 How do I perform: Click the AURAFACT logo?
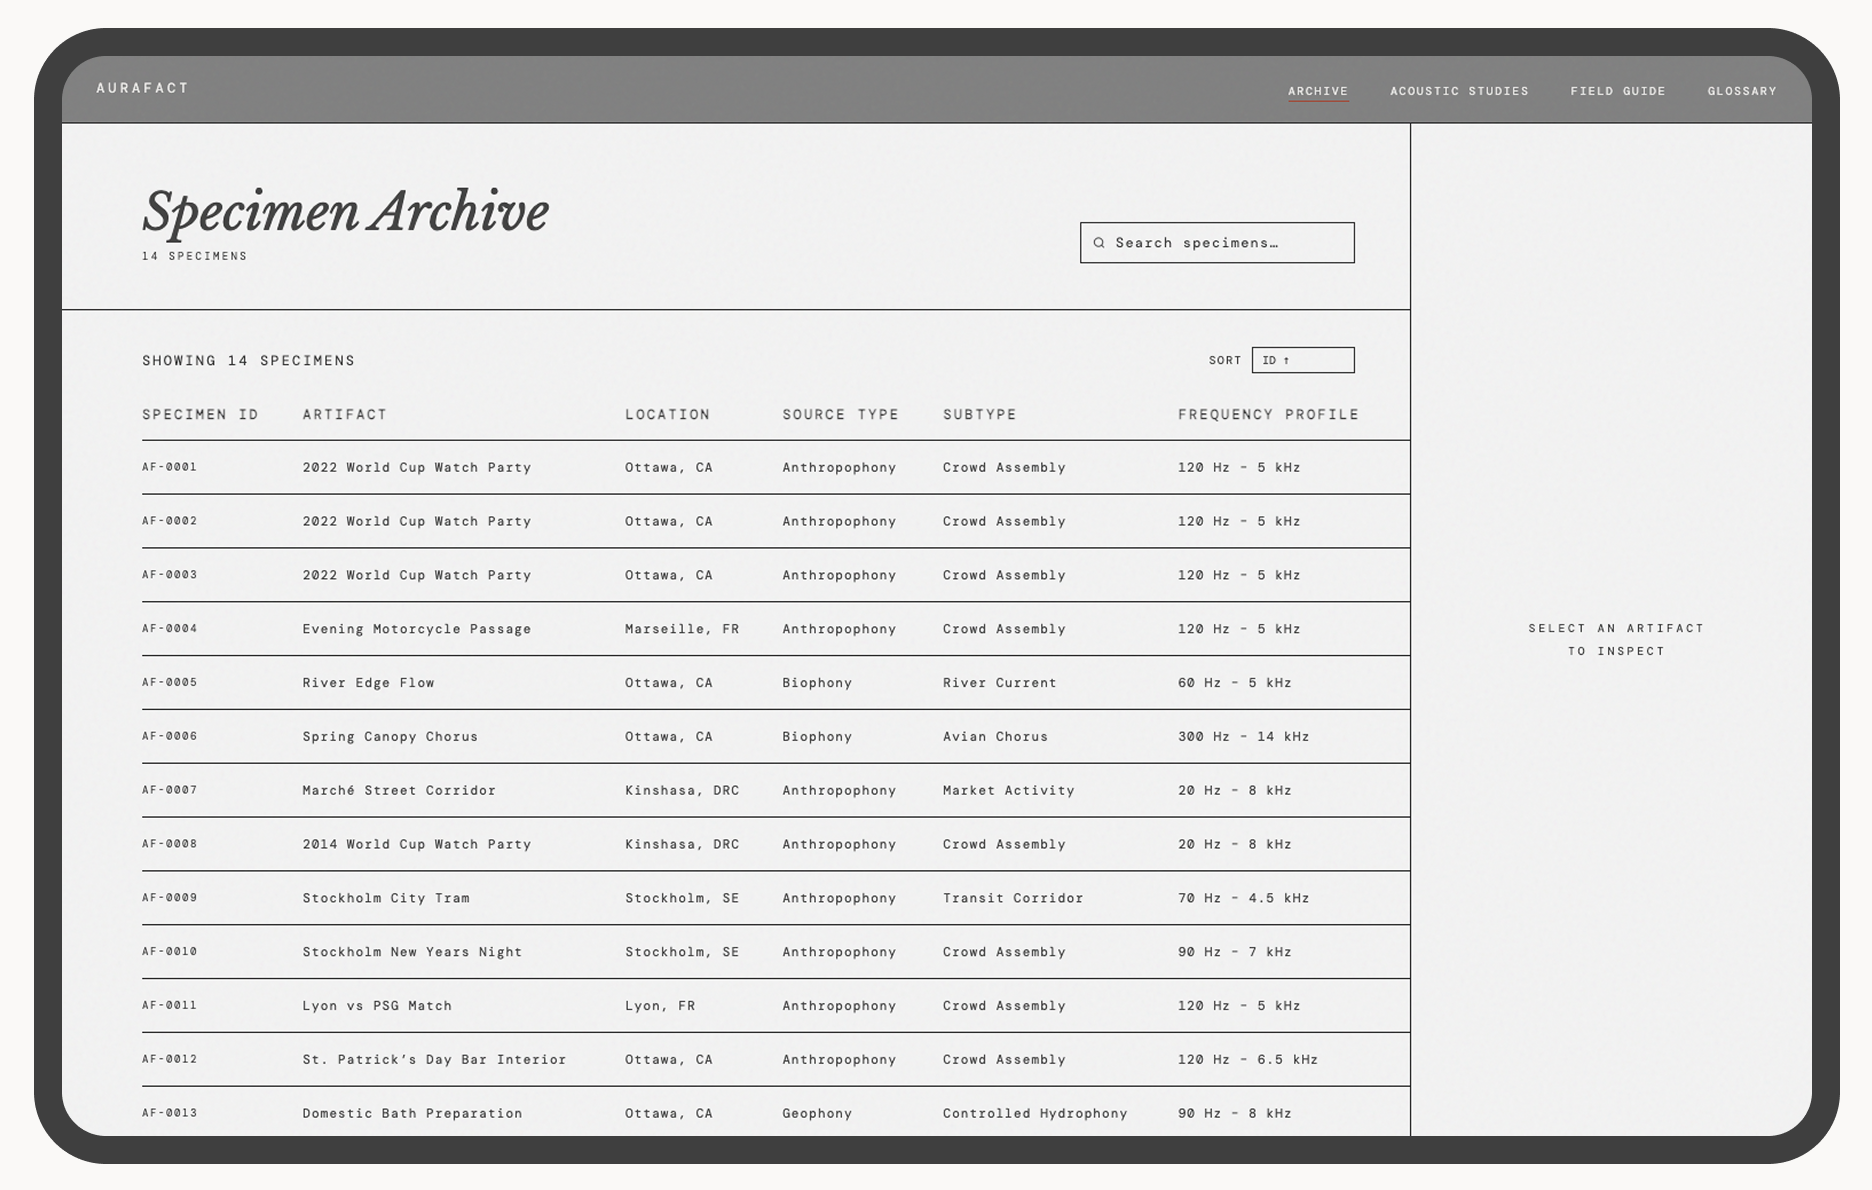(x=141, y=88)
